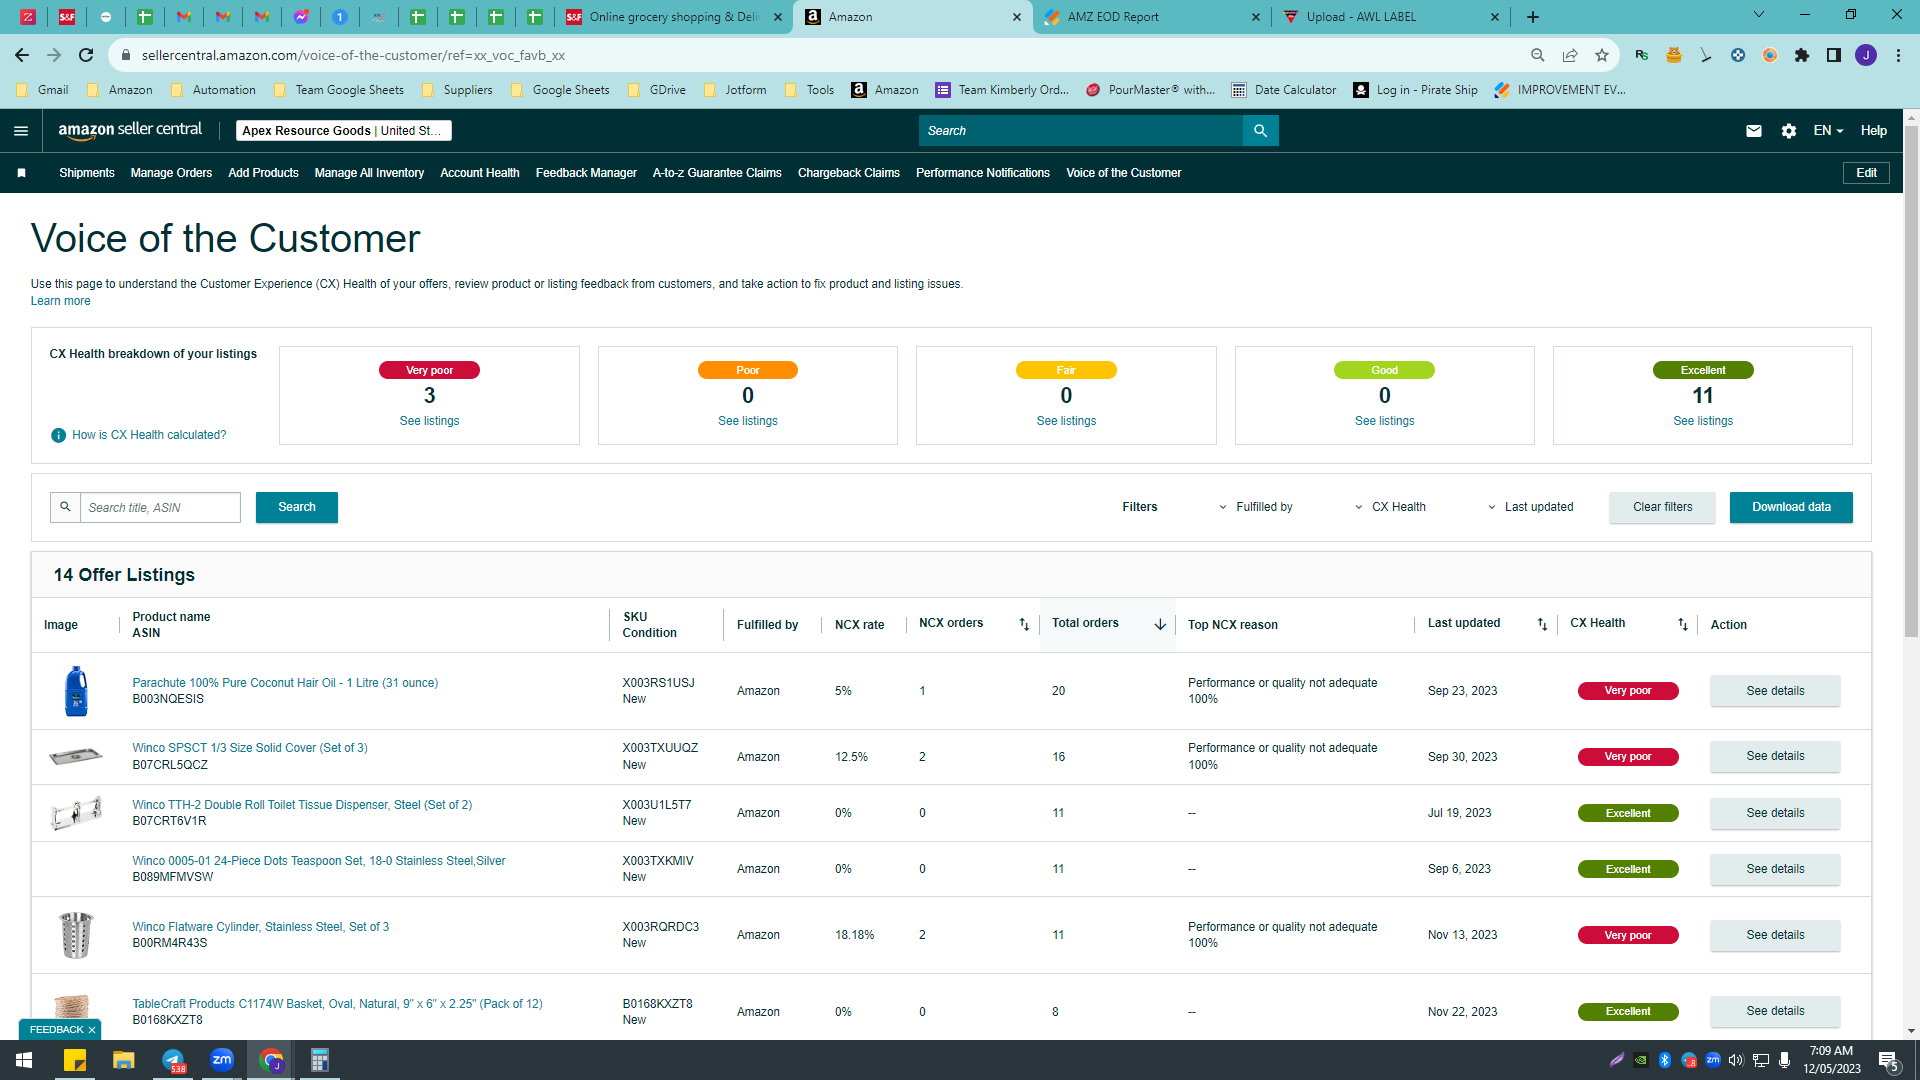Sort the table by NCX orders arrows
The height and width of the screenshot is (1080, 1920).
pos(1024,624)
